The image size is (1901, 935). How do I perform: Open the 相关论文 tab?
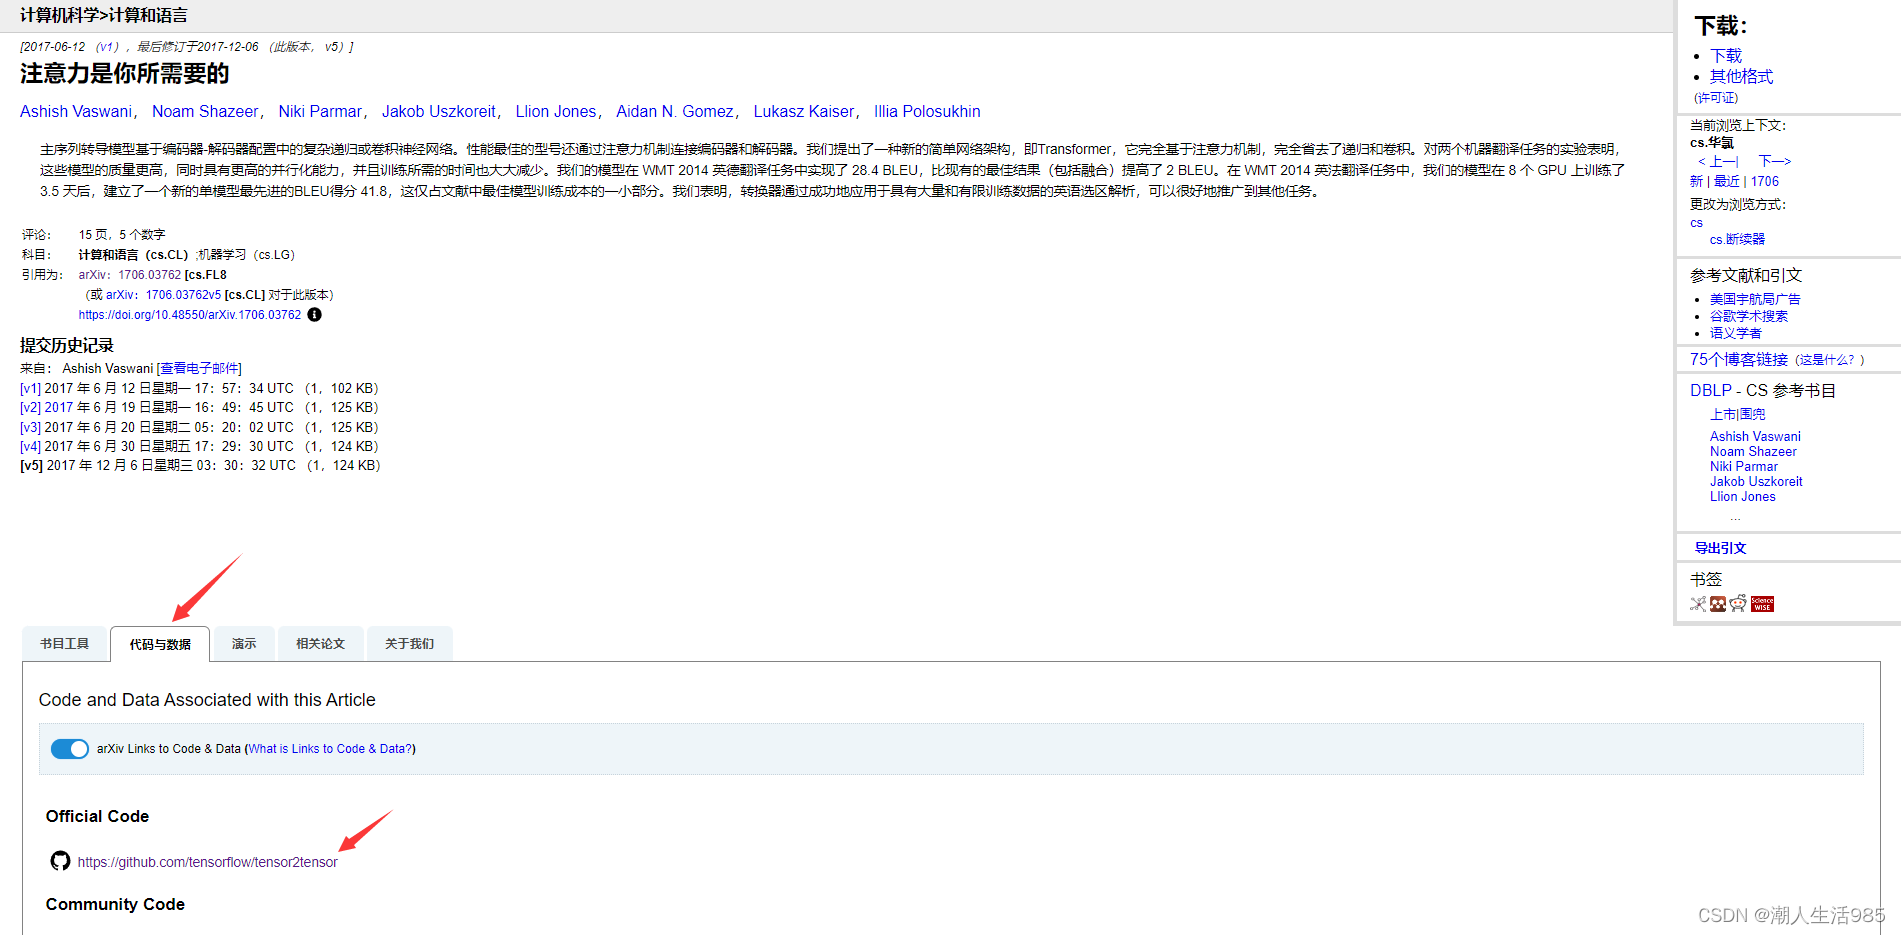pos(320,644)
